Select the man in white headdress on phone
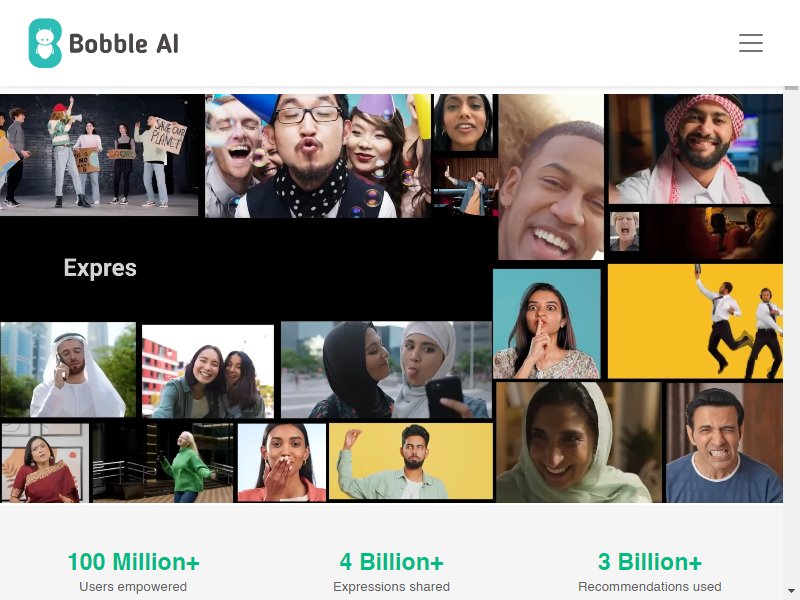The height and width of the screenshot is (600, 800). (x=68, y=369)
